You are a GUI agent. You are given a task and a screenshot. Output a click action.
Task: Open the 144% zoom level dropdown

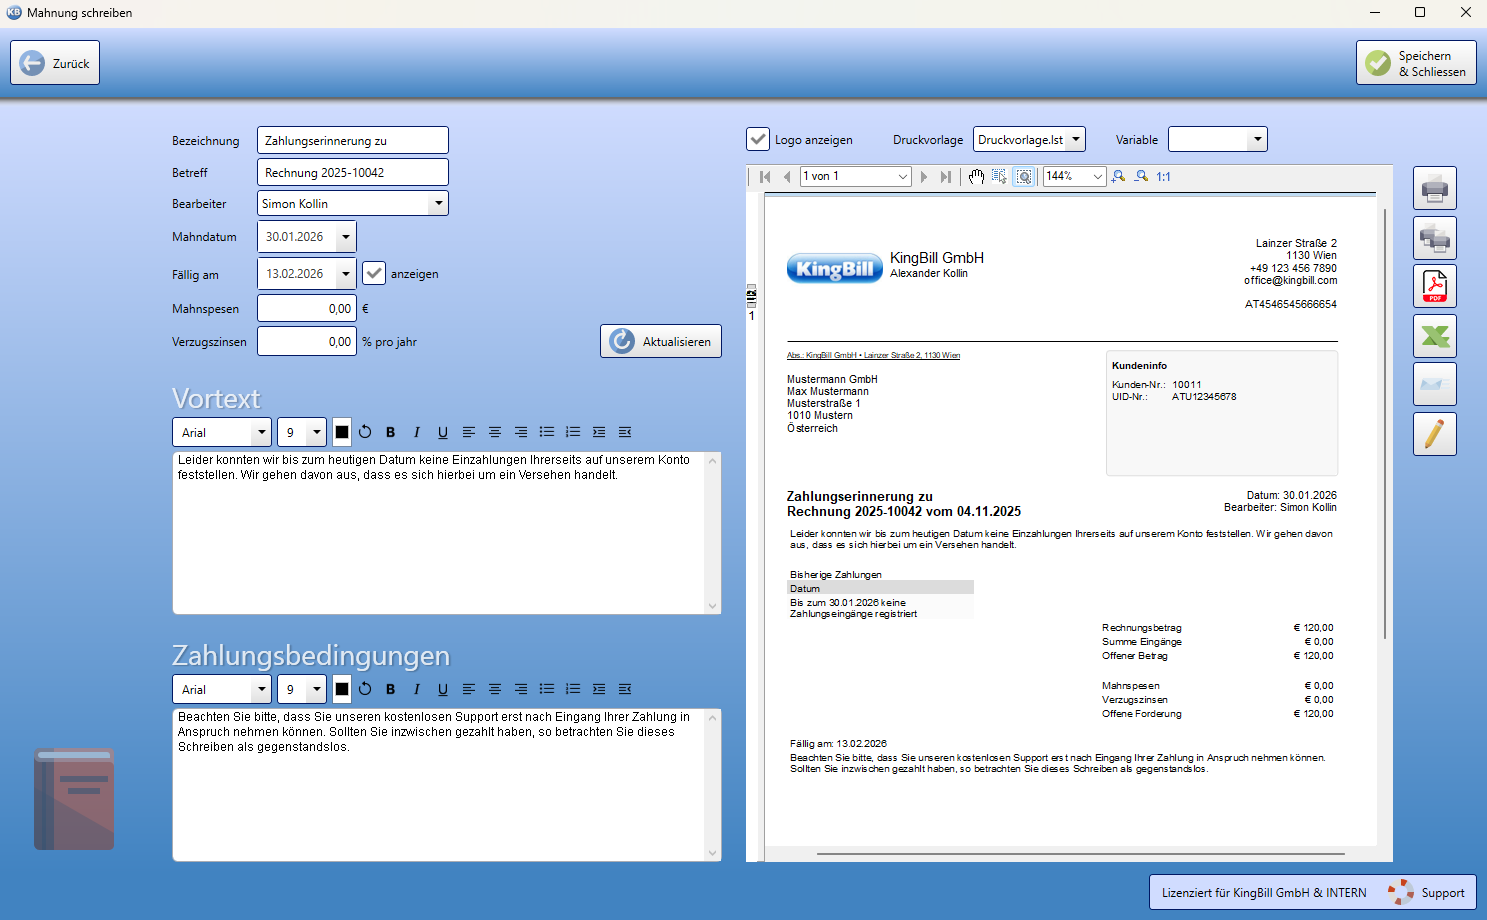(x=1097, y=177)
